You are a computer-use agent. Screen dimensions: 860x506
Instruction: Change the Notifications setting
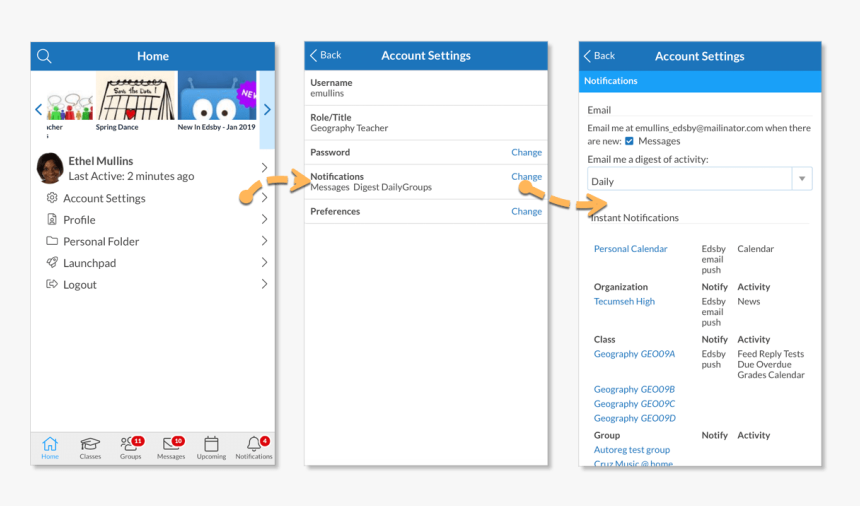pos(527,177)
